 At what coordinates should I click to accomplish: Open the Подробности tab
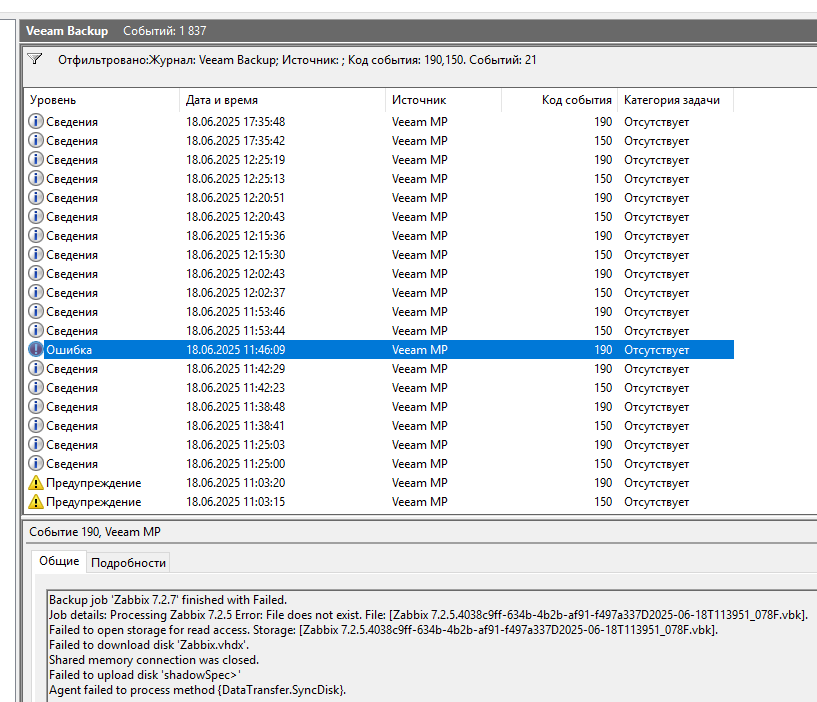click(128, 563)
